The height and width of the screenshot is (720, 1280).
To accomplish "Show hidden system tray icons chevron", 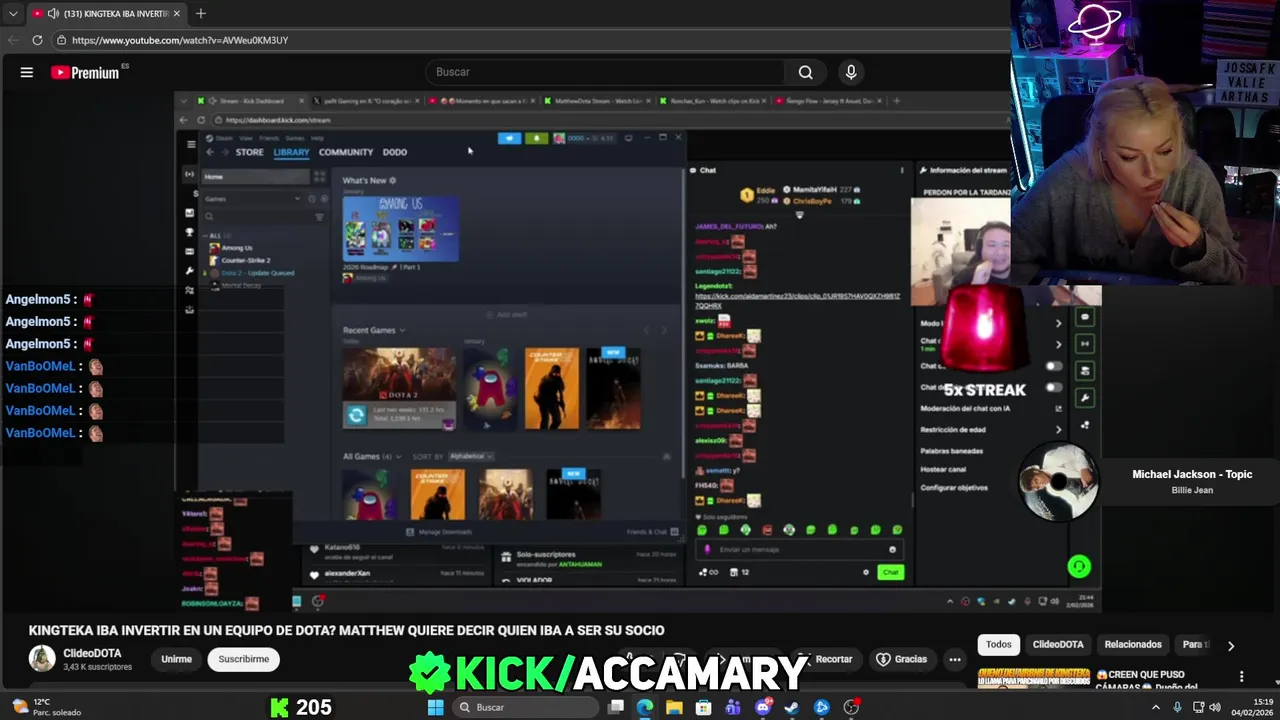I will coord(1156,707).
